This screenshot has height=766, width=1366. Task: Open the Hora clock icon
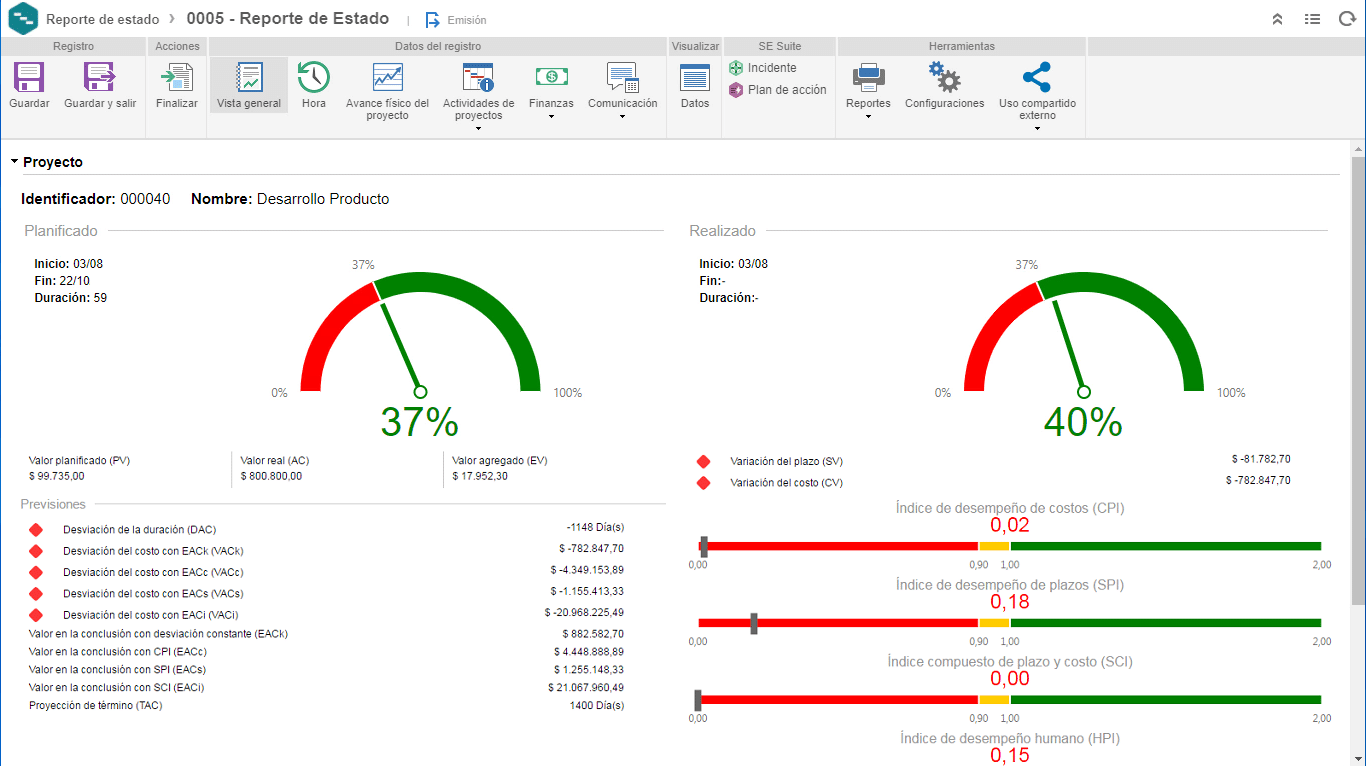pos(314,77)
